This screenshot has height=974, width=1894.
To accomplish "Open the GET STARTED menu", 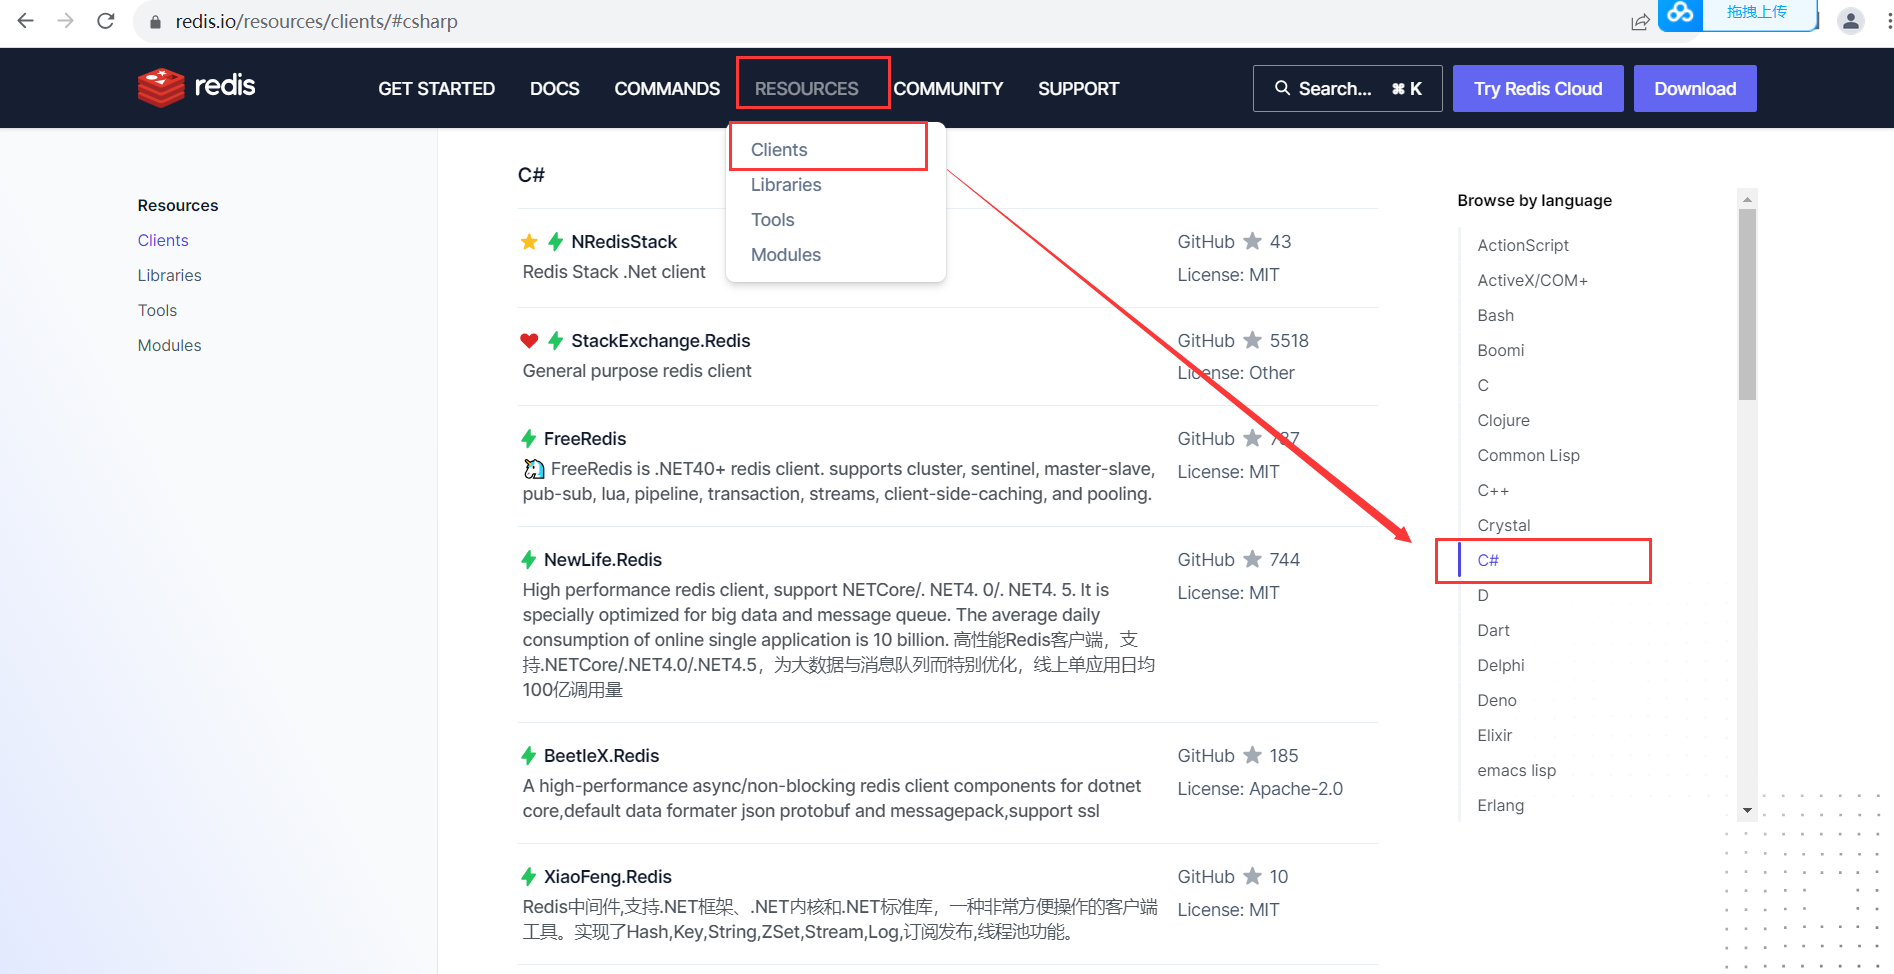I will 436,89.
